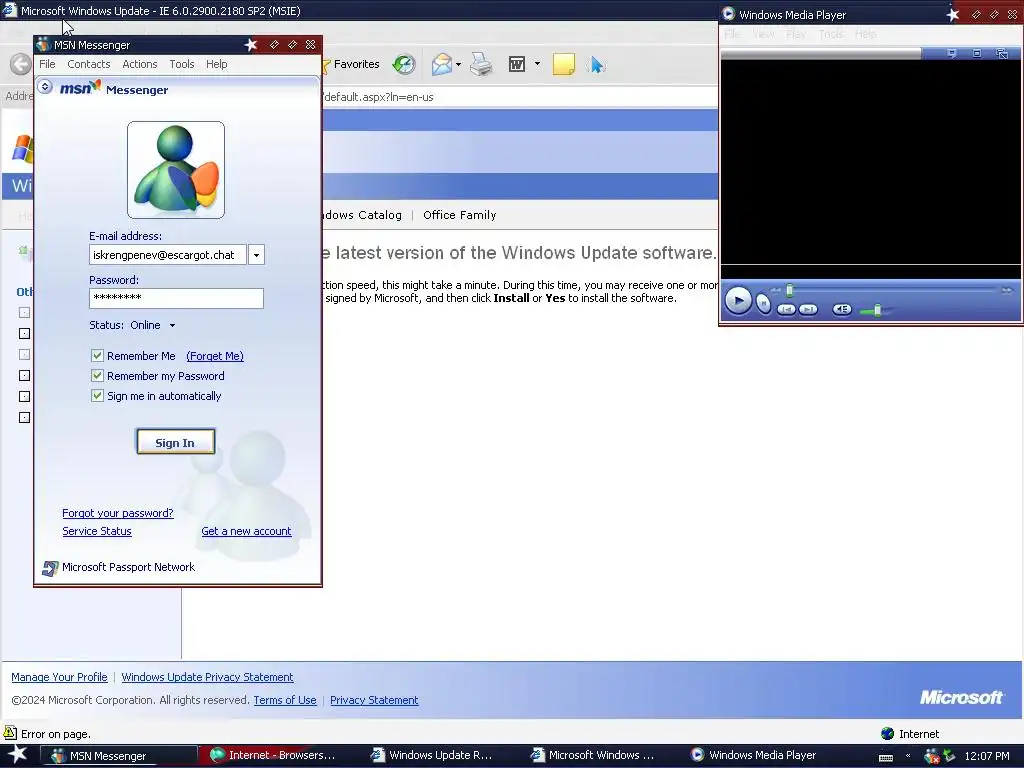Click the Next track button in Media Player
This screenshot has width=1024, height=768.
(808, 309)
